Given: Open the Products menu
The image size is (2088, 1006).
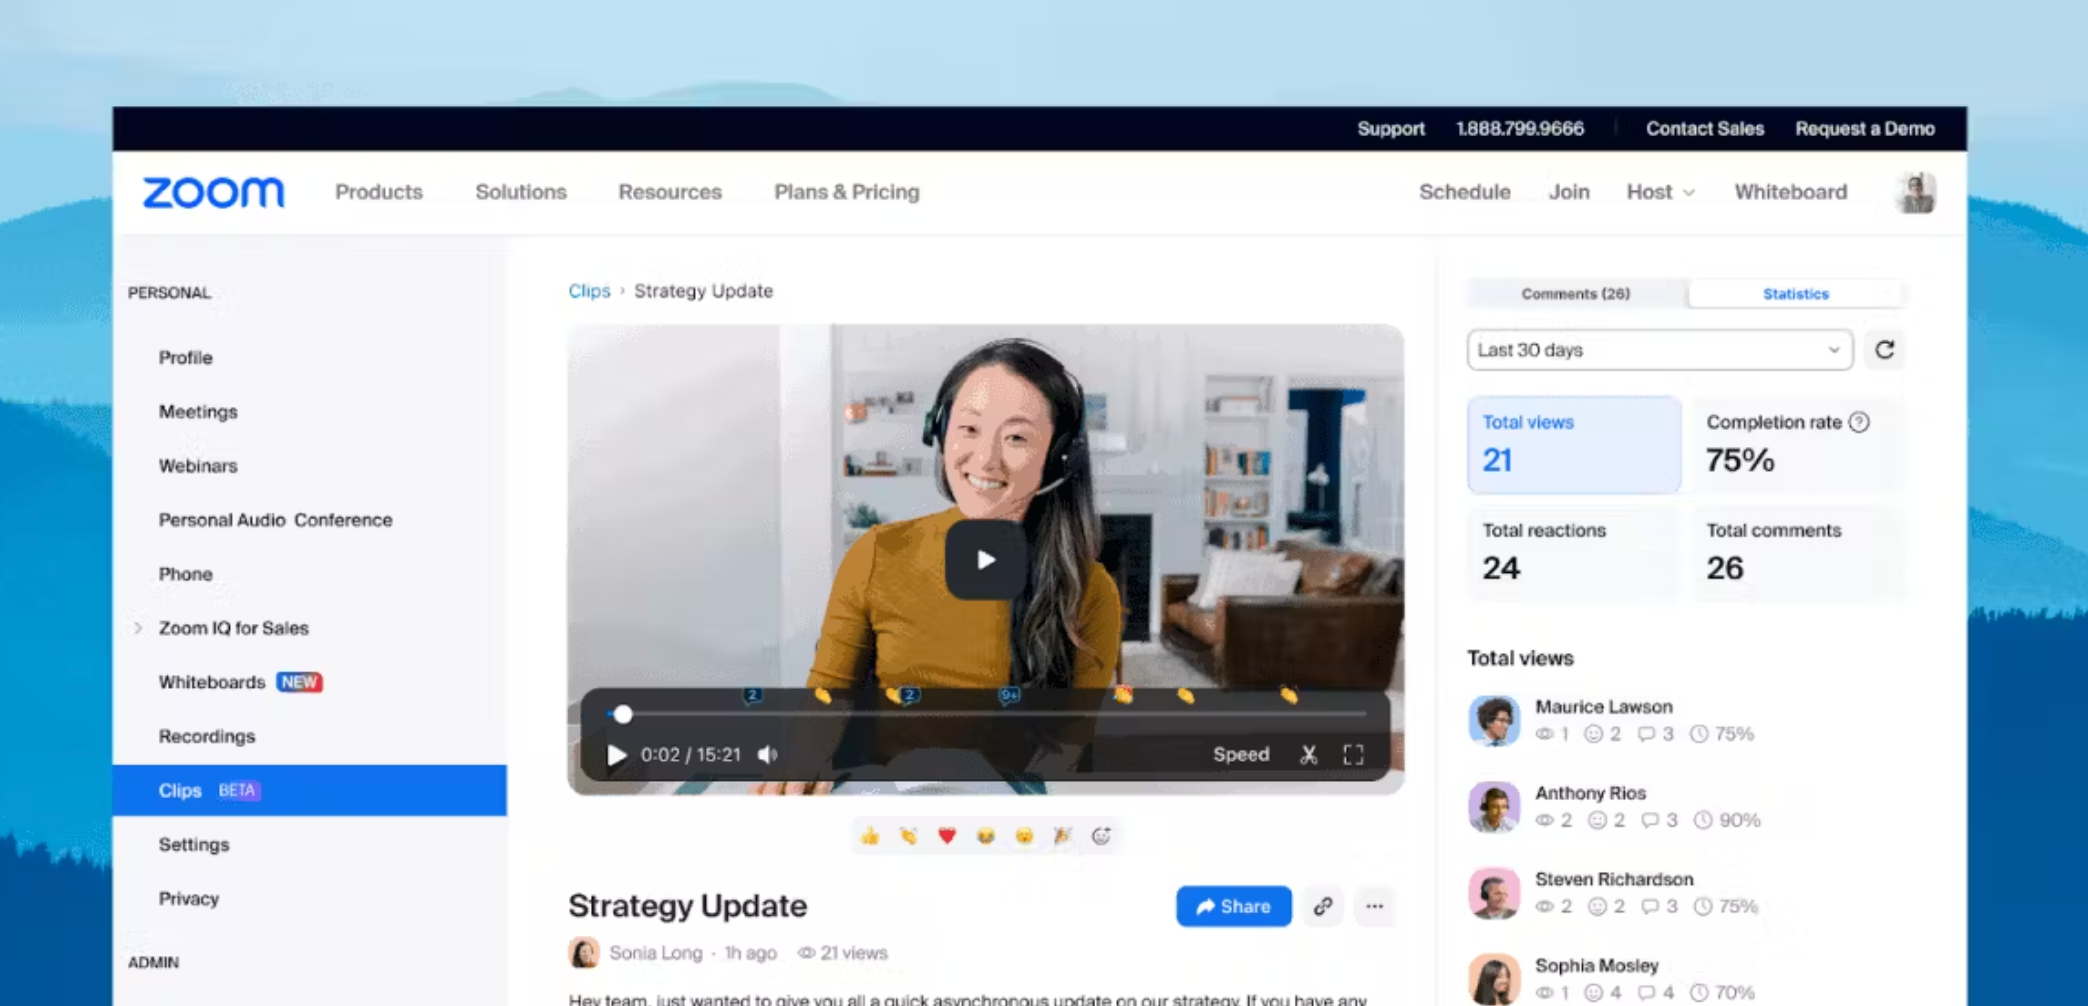Looking at the screenshot, I should pyautogui.click(x=379, y=192).
